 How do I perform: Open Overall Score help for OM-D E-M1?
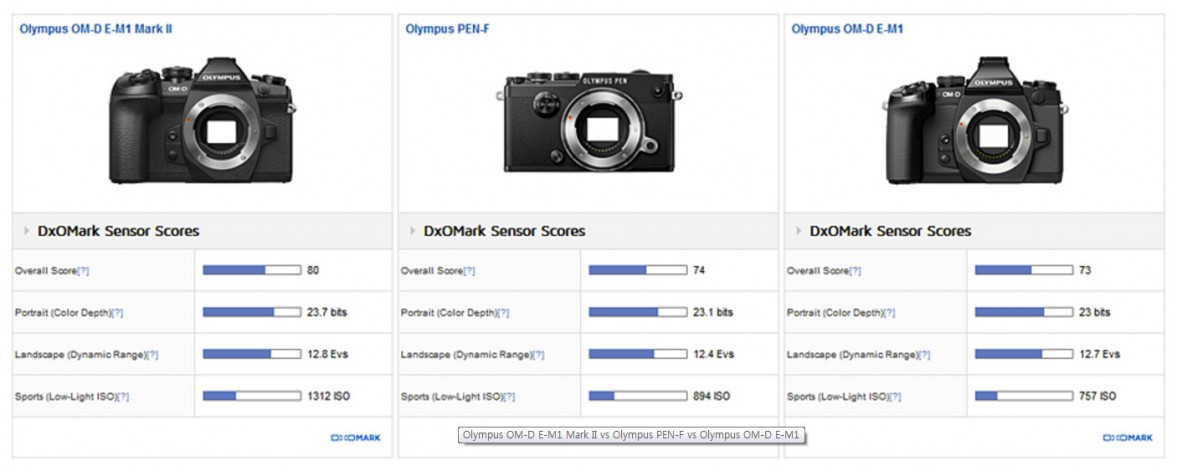[x=855, y=271]
